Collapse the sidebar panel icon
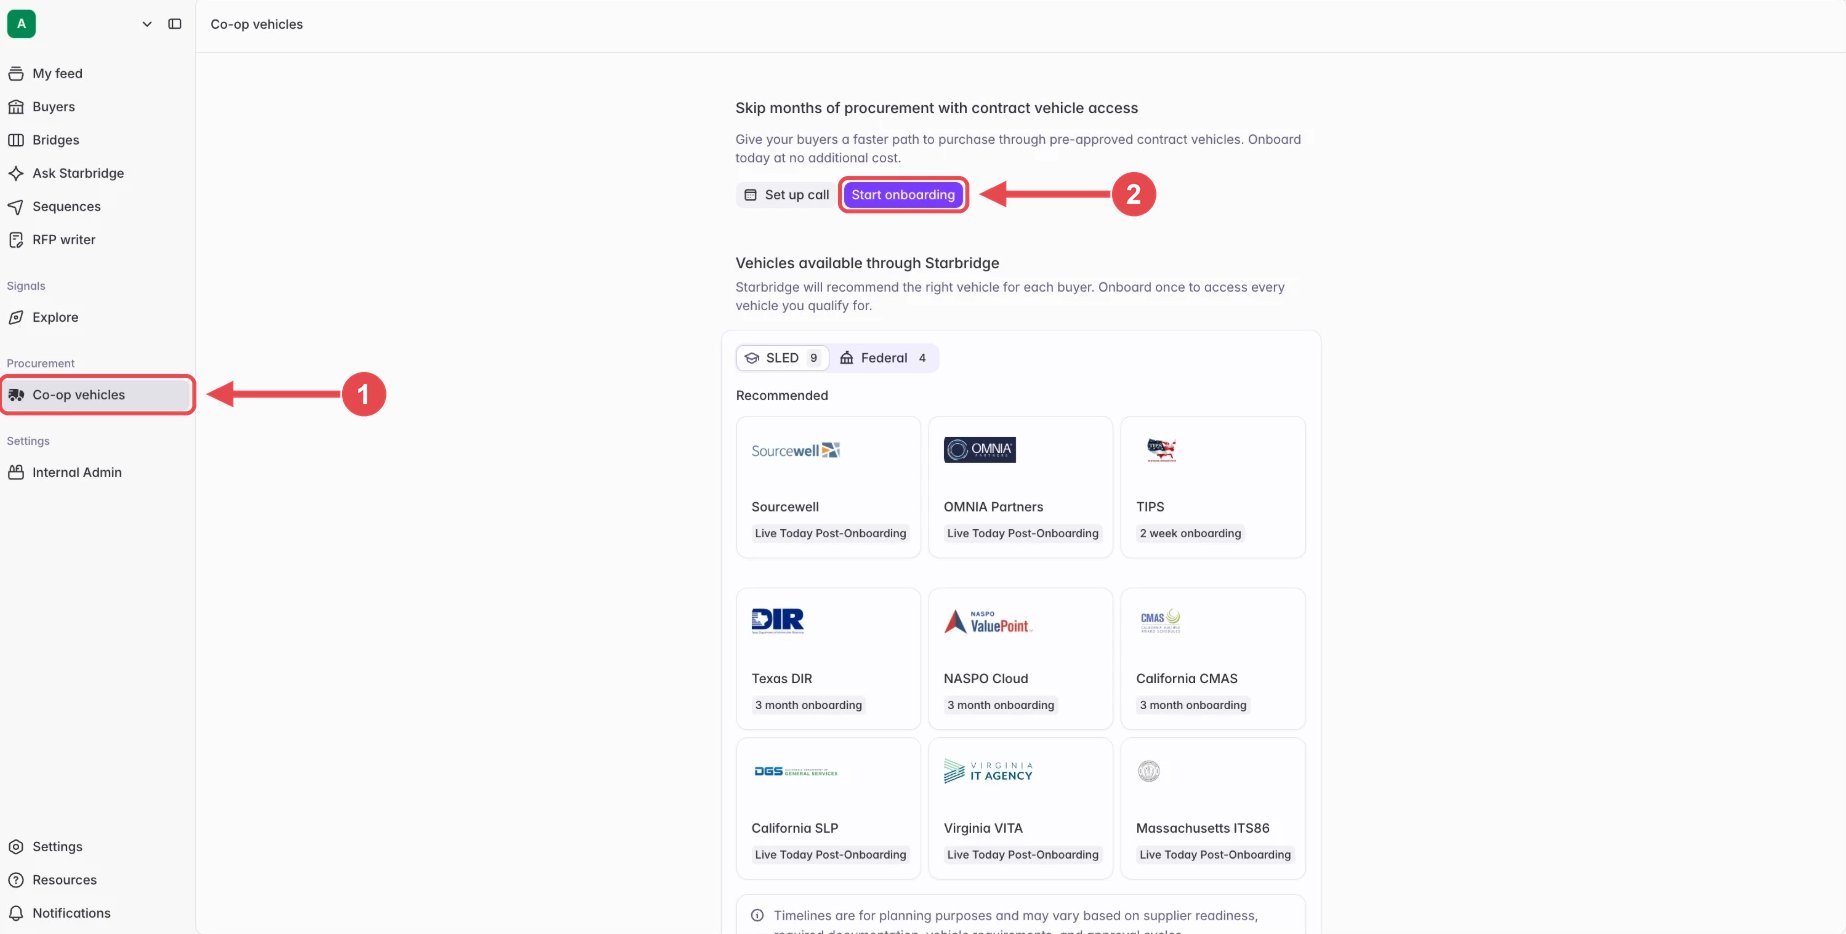 [175, 24]
